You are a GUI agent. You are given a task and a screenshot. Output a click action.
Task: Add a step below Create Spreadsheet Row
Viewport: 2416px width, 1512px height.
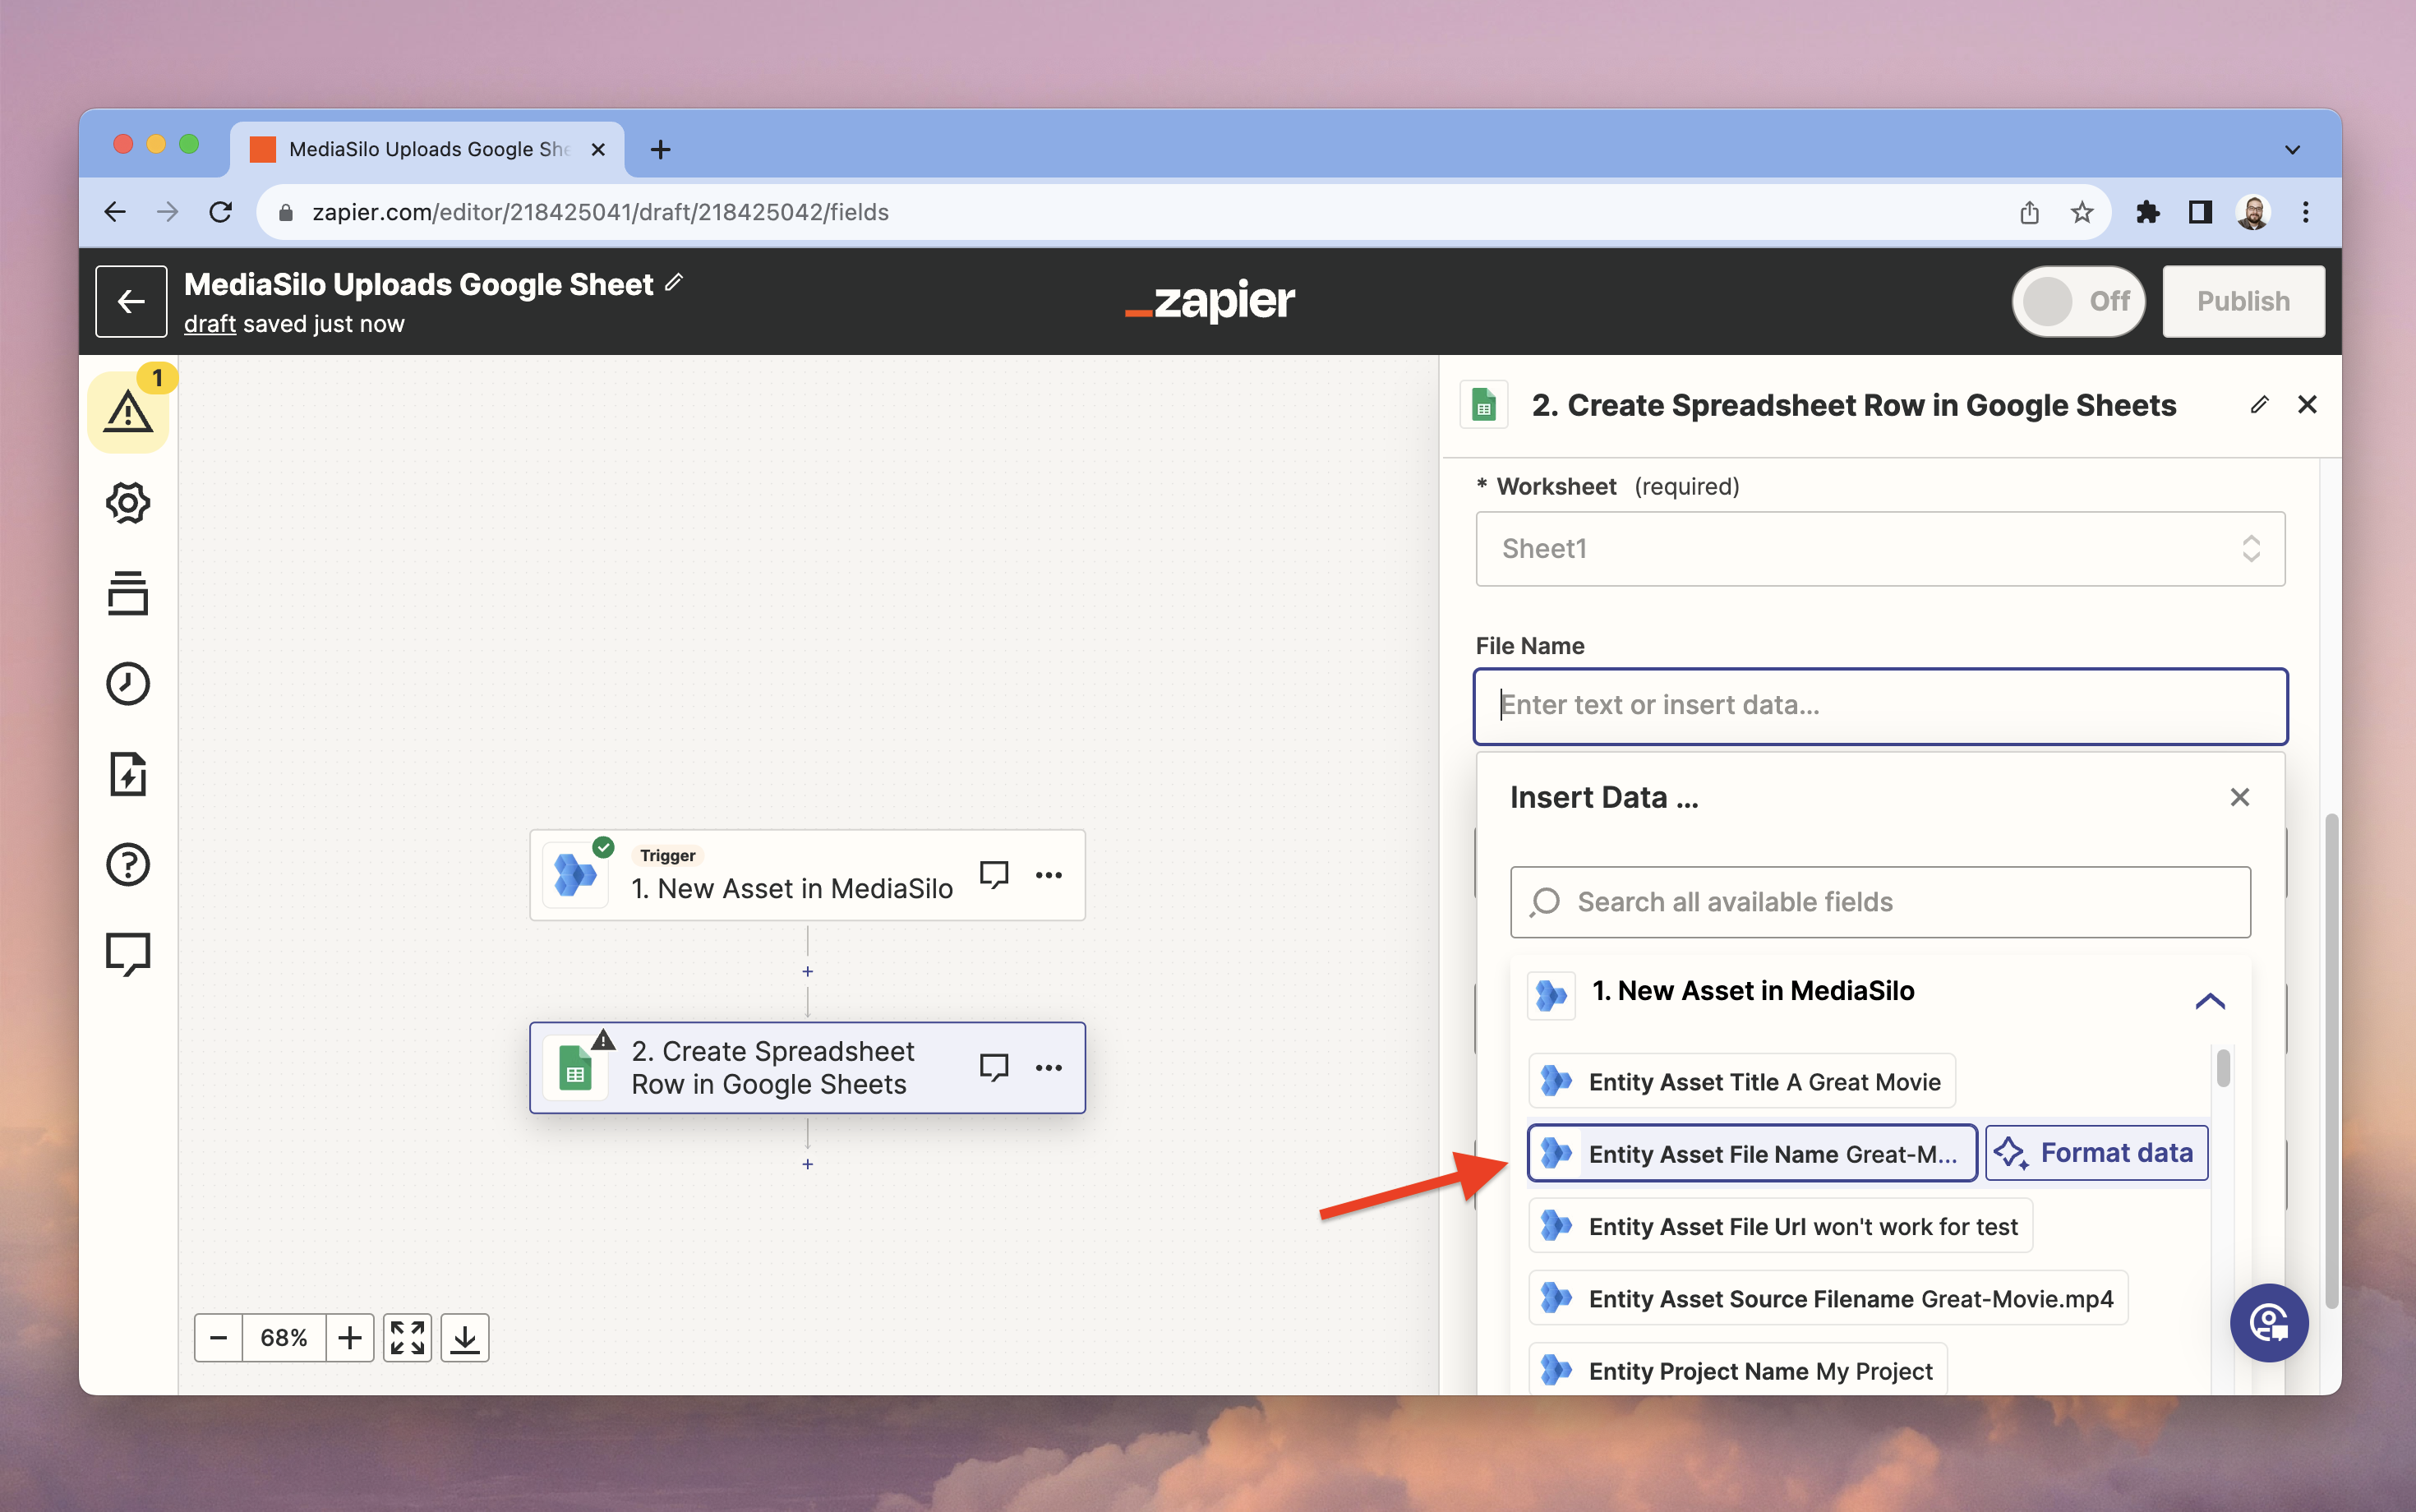tap(807, 1164)
